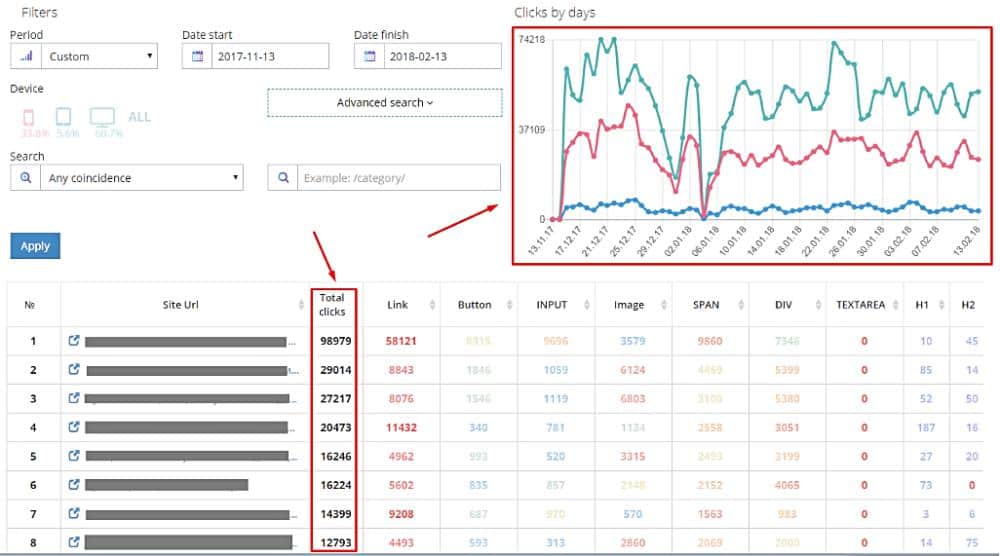Screen dimensions: 1000x556
Task: Sort table by Link column header
Action: (x=397, y=304)
